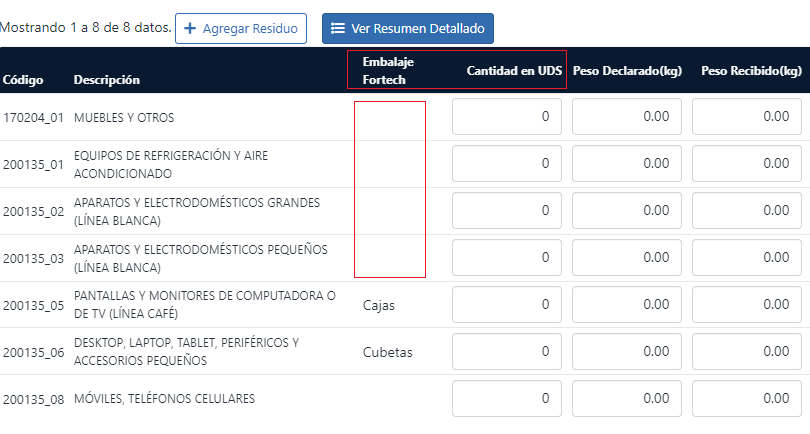Click the Peso Recibido(kg) column header

tap(751, 71)
